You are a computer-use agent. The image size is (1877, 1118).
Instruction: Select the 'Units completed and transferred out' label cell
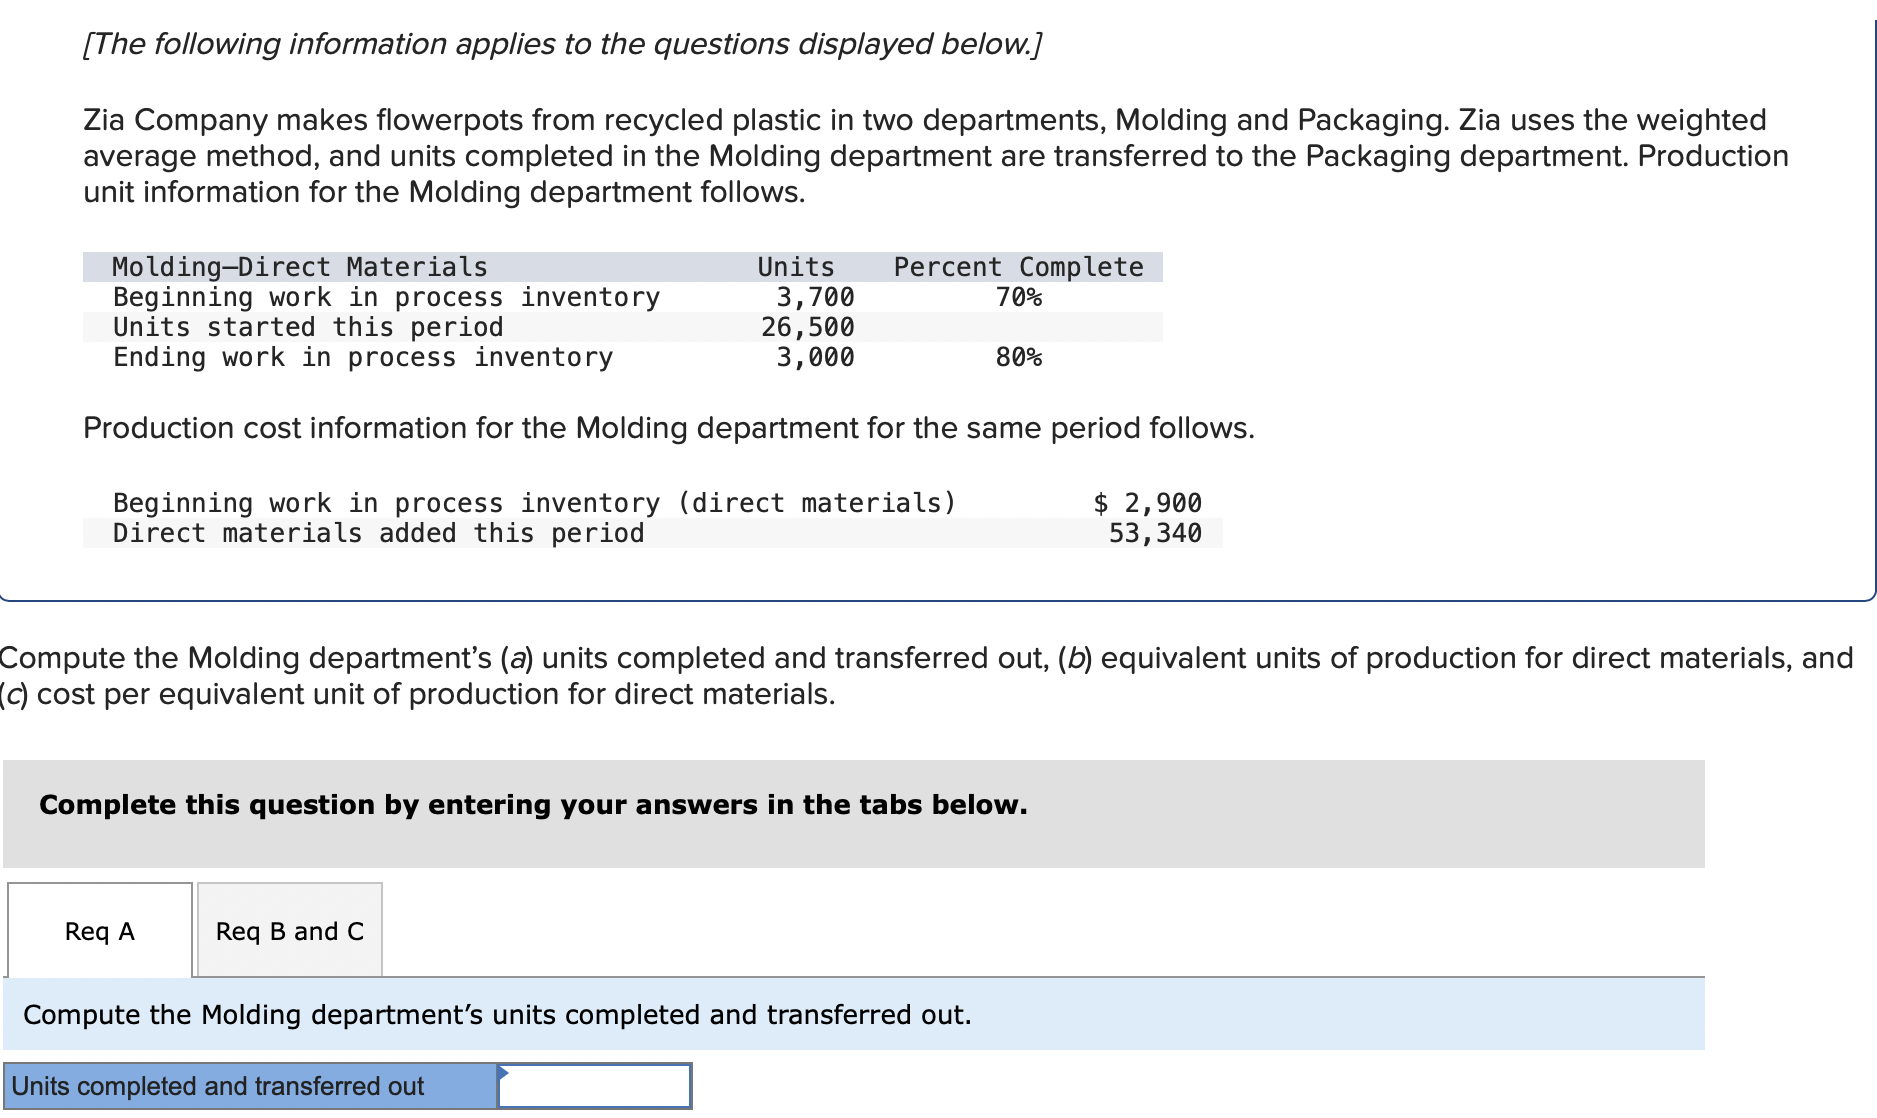click(x=250, y=1085)
